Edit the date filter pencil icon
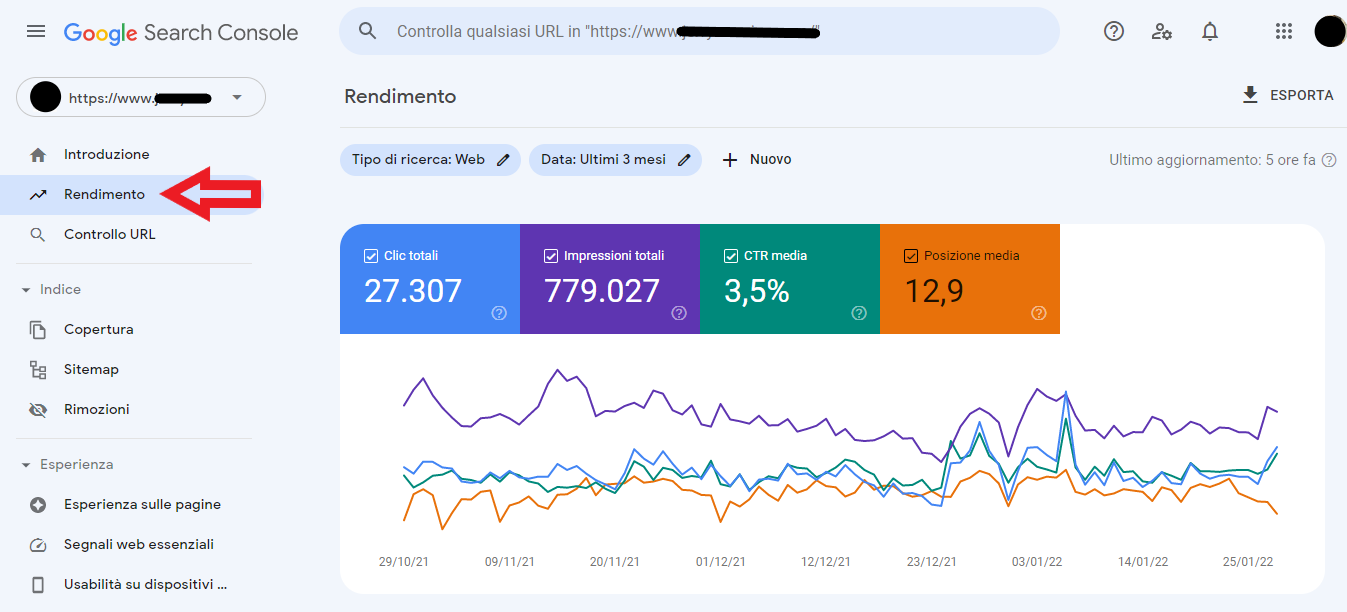The height and width of the screenshot is (612, 1347). click(685, 160)
